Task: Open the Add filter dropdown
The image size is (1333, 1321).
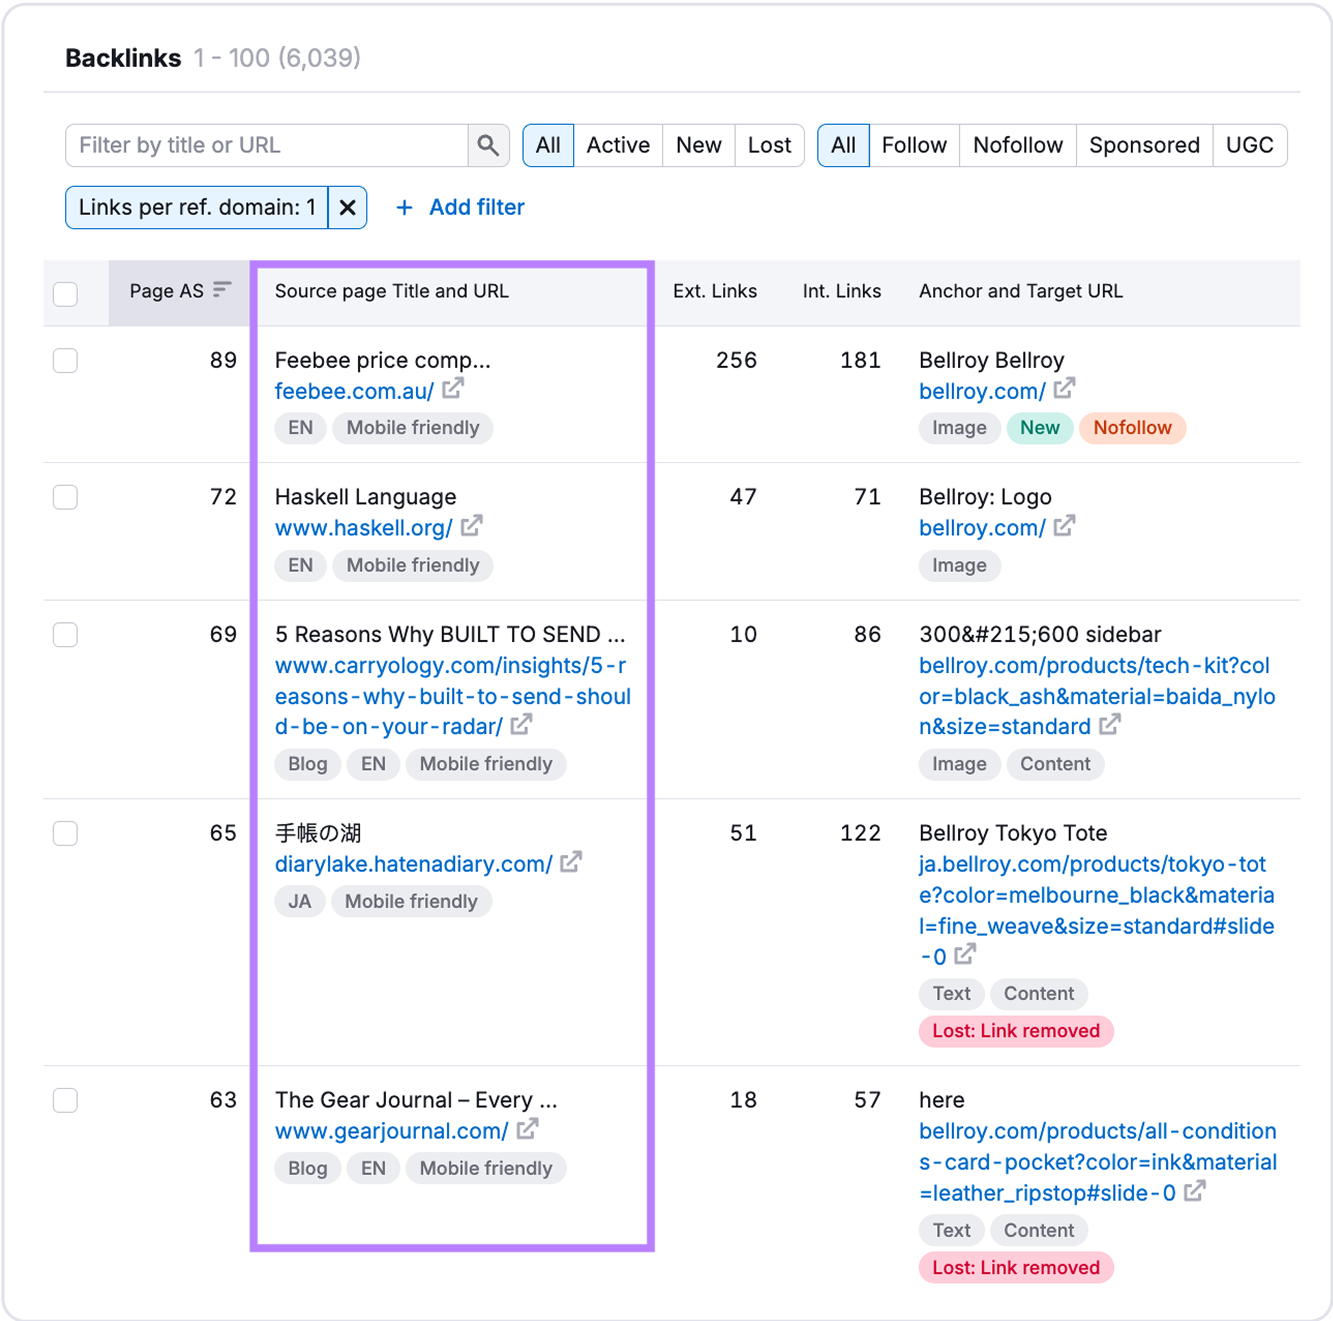Action: (x=459, y=207)
